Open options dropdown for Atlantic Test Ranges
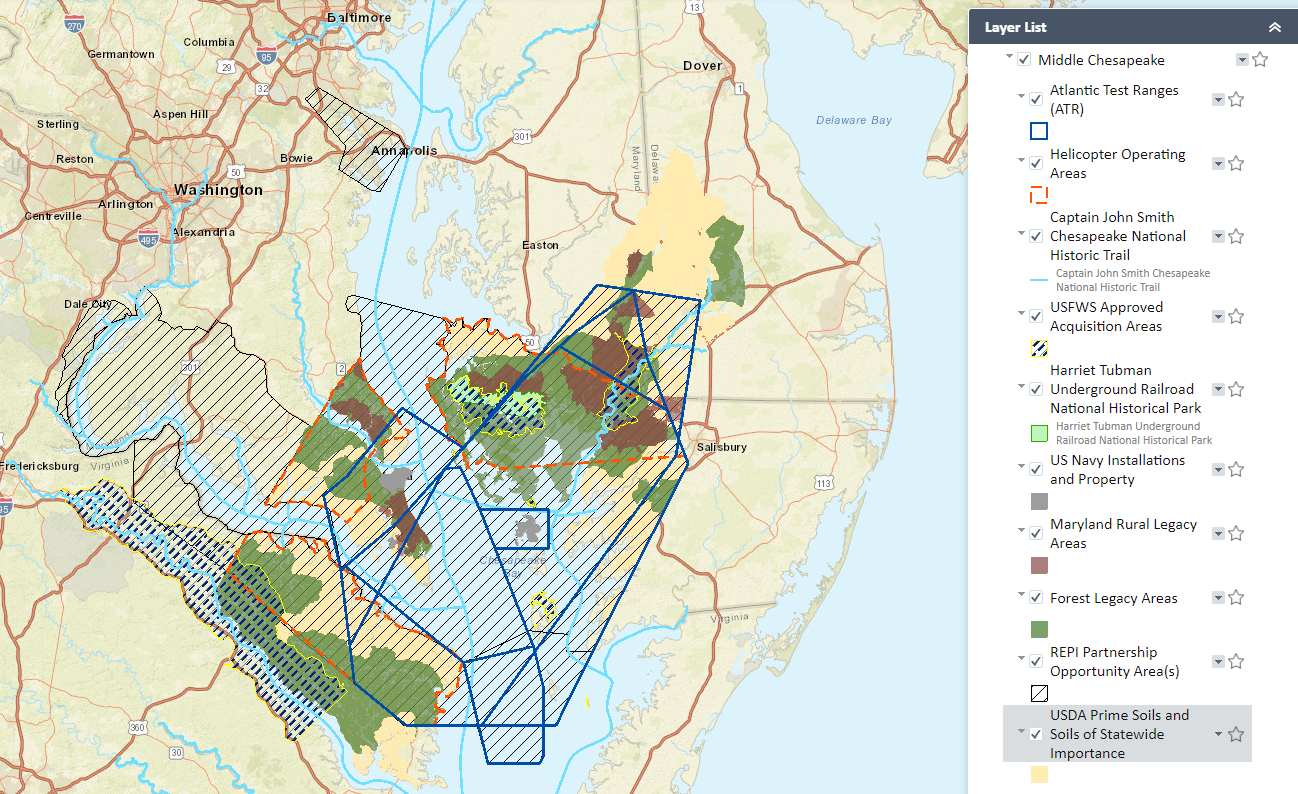The height and width of the screenshot is (794, 1298). pyautogui.click(x=1218, y=100)
